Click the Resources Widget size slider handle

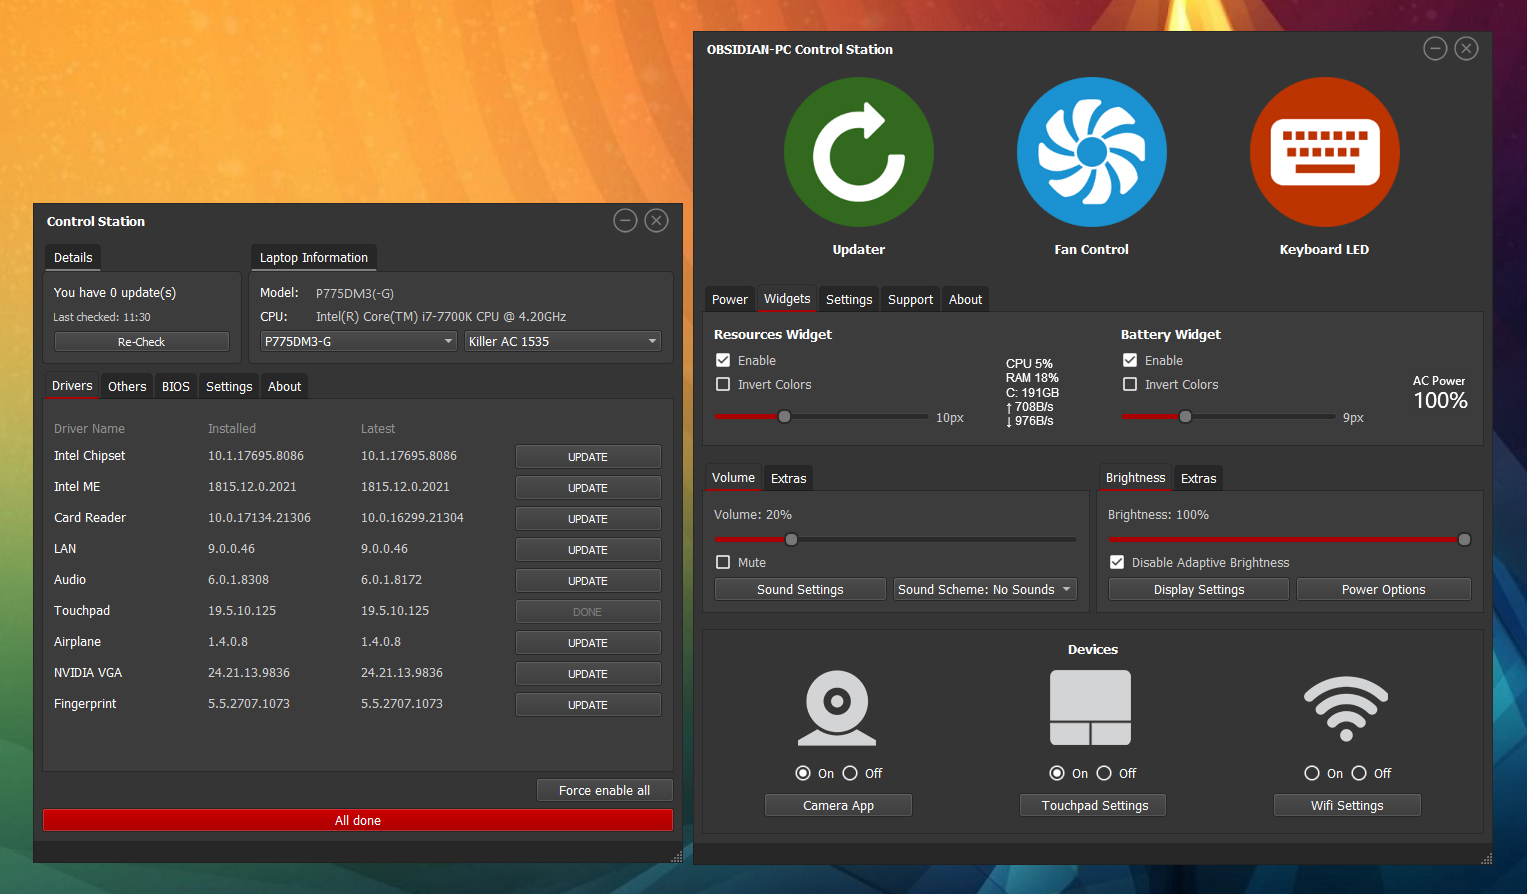click(785, 416)
